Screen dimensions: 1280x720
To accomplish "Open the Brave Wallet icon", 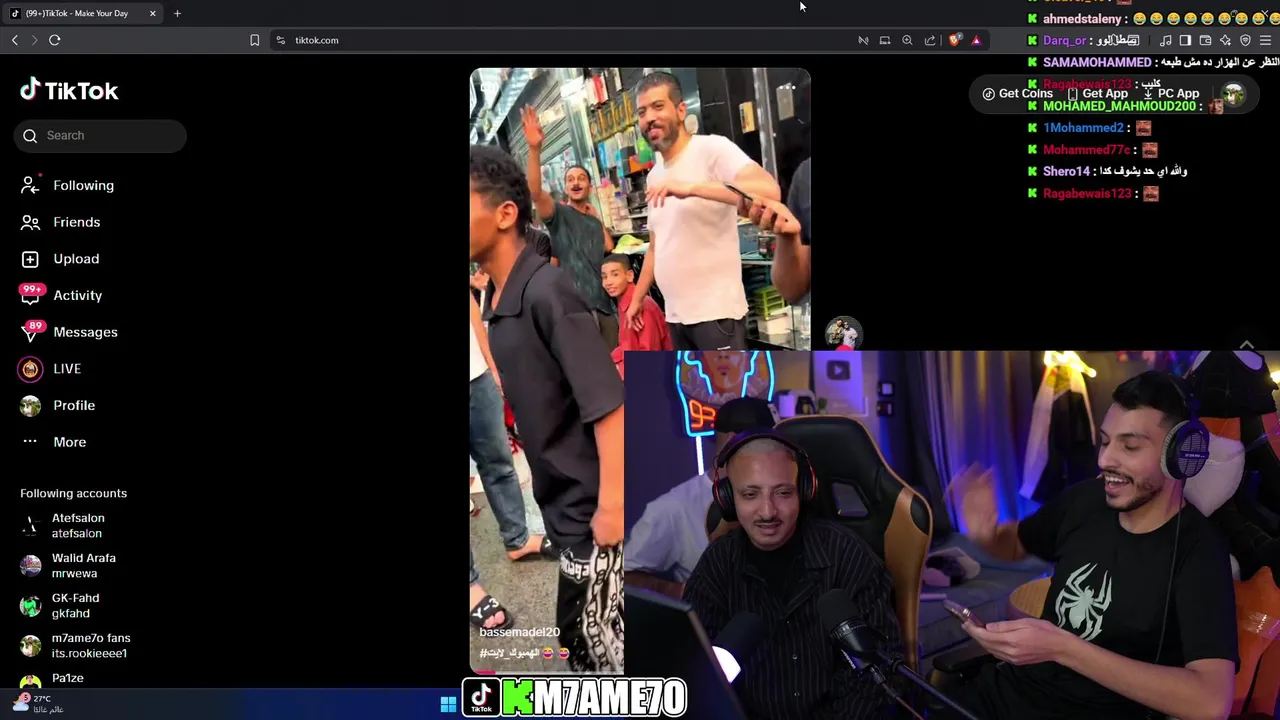I will point(1205,40).
